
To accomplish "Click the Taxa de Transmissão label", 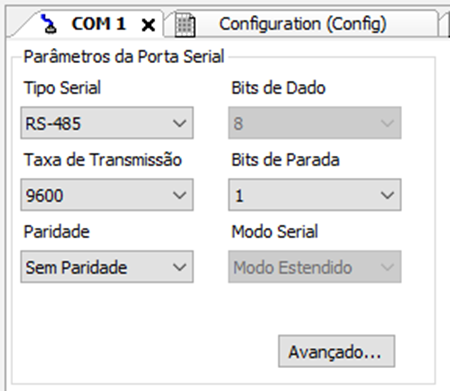I will coord(103,160).
